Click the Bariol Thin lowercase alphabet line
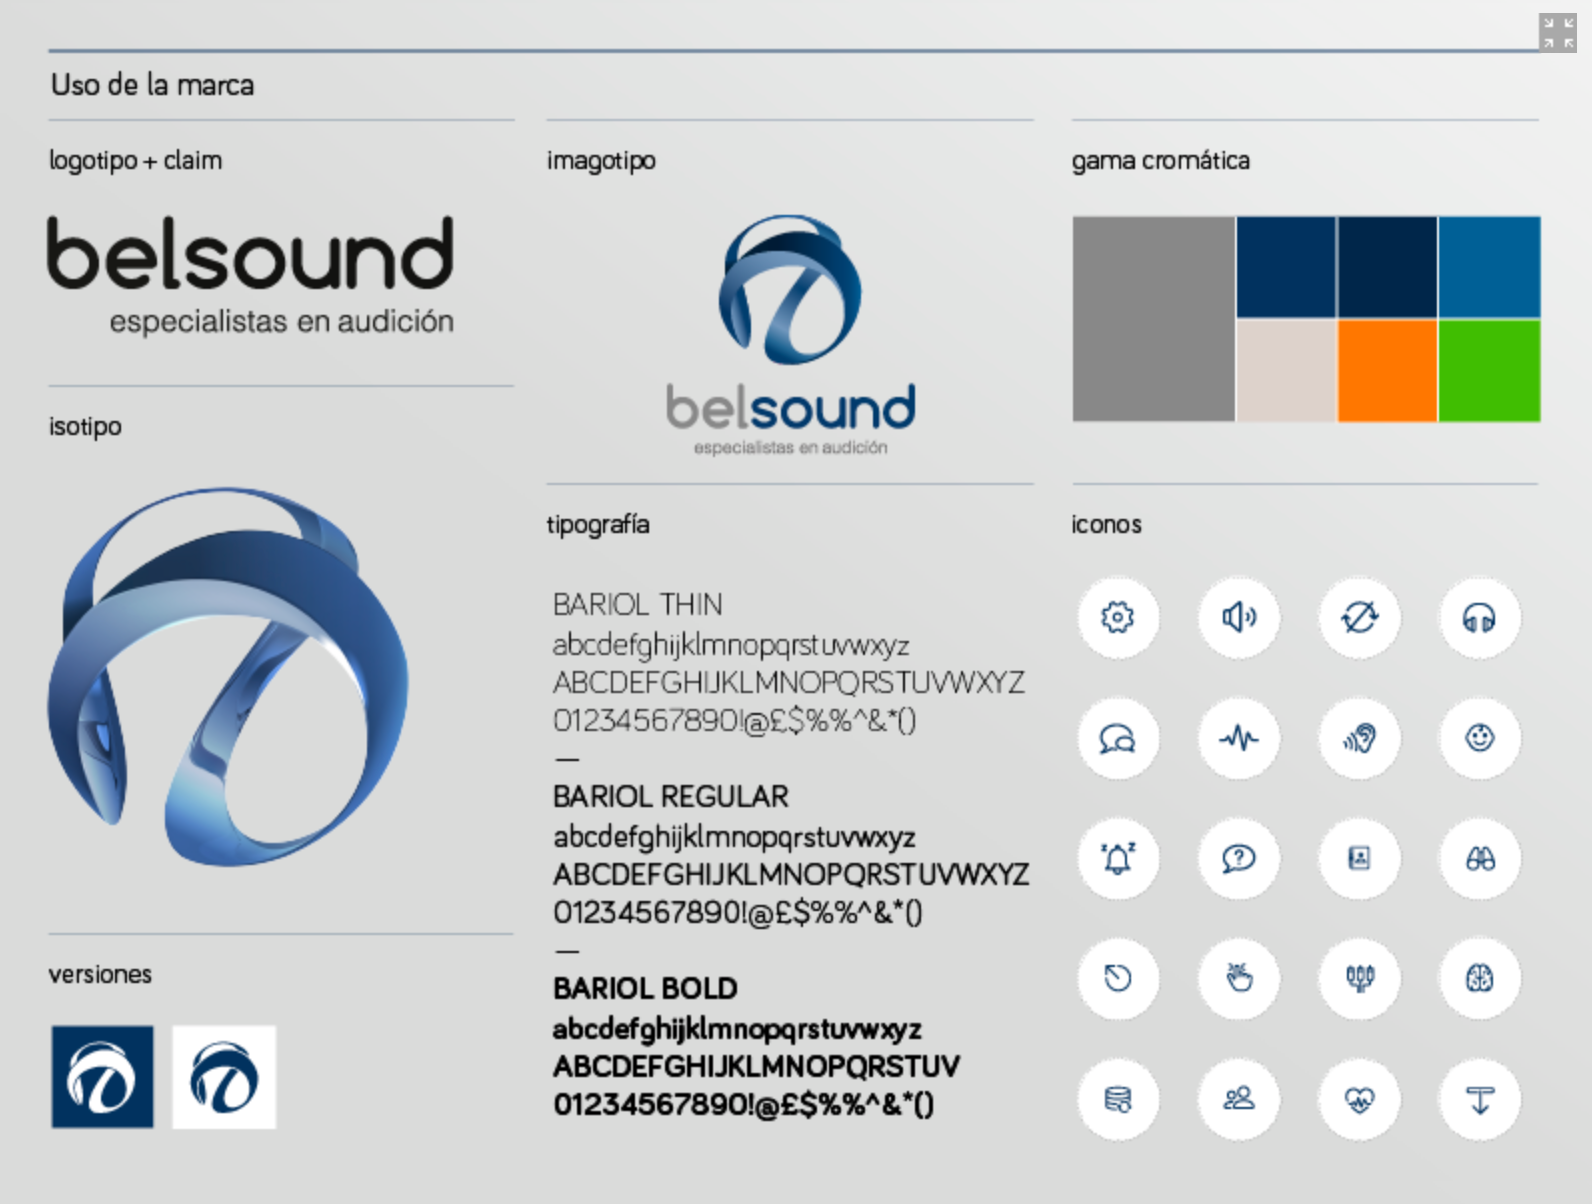This screenshot has width=1592, height=1204. (731, 645)
